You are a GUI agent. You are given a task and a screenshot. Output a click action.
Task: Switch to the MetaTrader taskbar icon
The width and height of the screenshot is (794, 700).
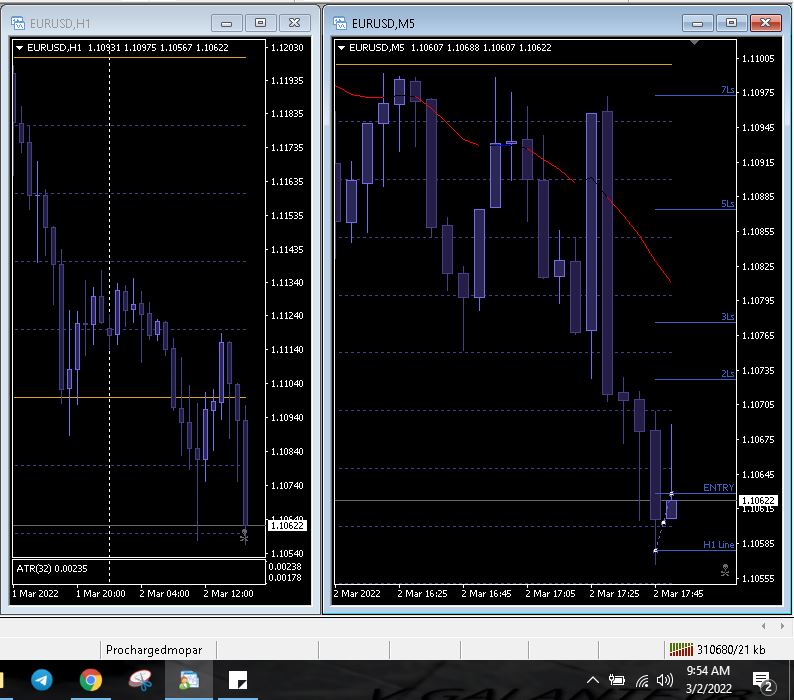click(189, 680)
